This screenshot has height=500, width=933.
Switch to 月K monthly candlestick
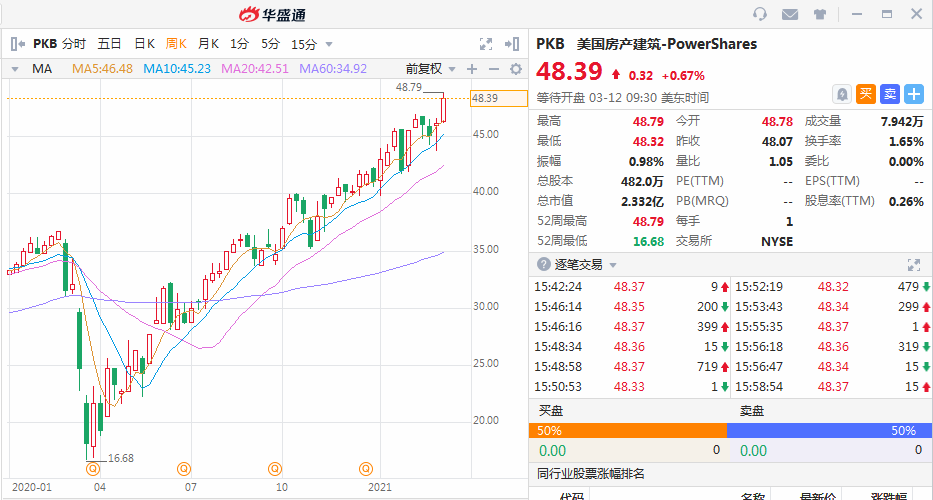[x=208, y=43]
